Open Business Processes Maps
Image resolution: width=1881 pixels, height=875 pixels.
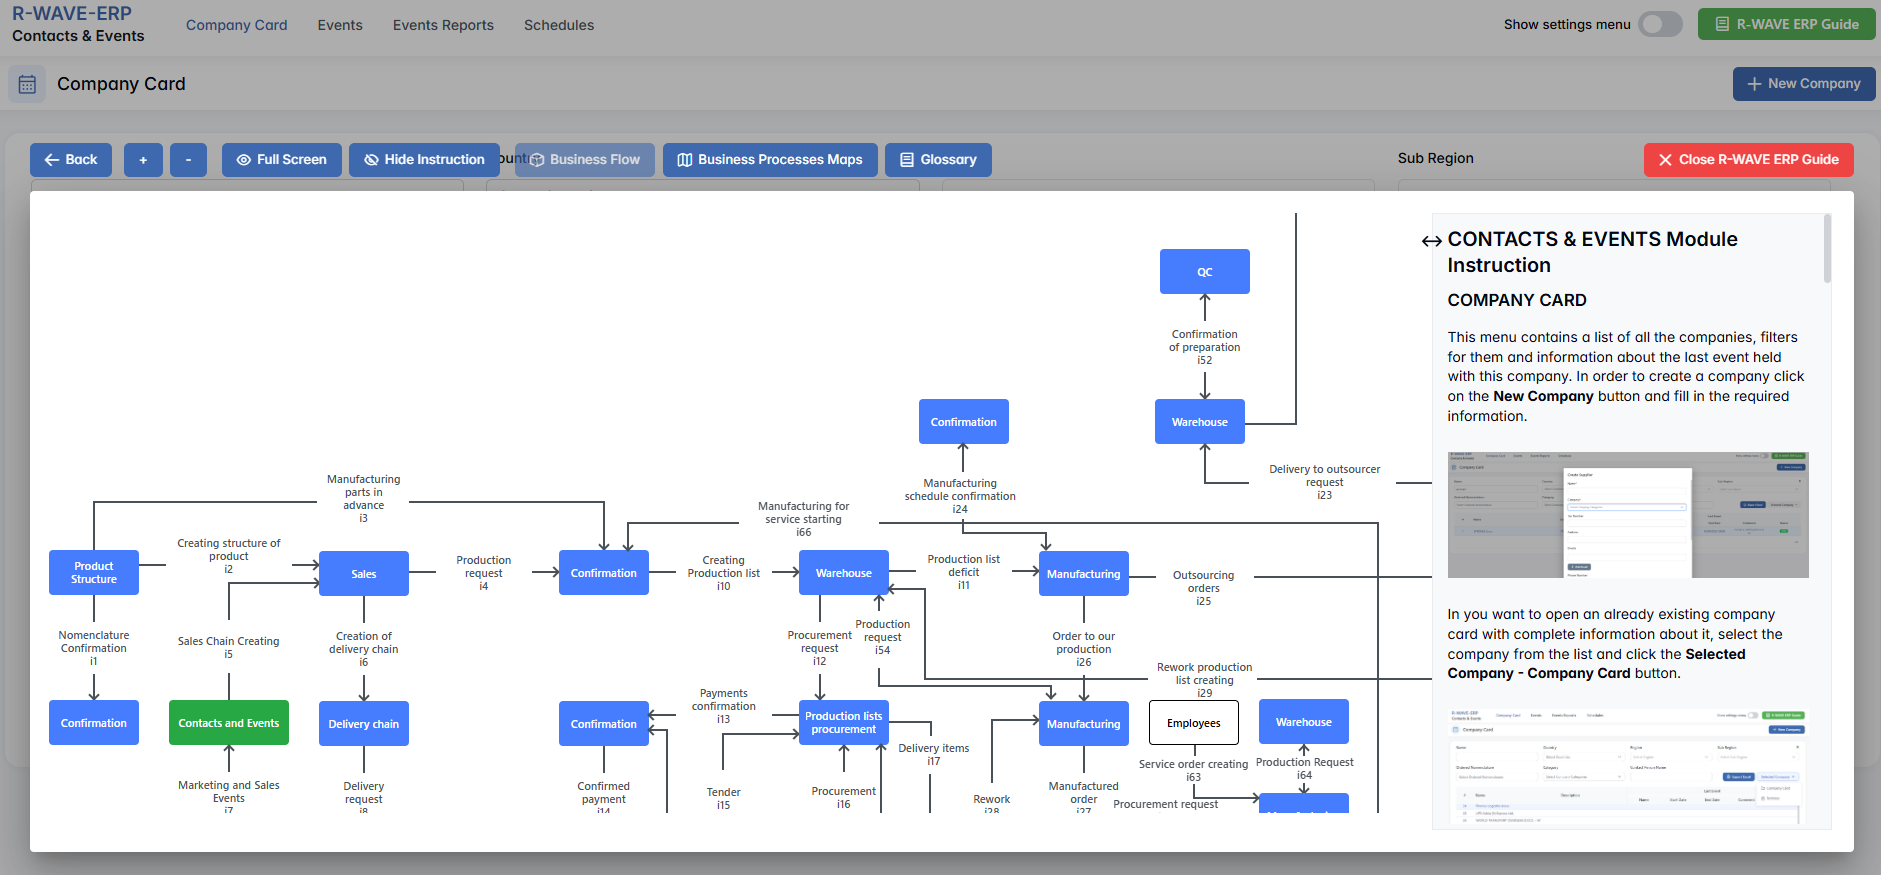[x=769, y=160]
